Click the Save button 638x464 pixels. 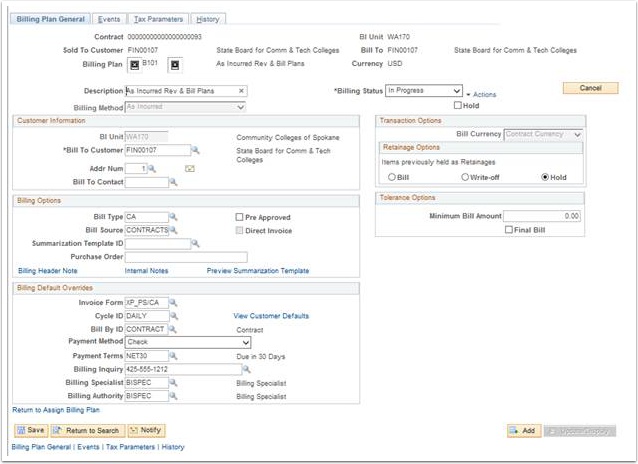tap(31, 430)
